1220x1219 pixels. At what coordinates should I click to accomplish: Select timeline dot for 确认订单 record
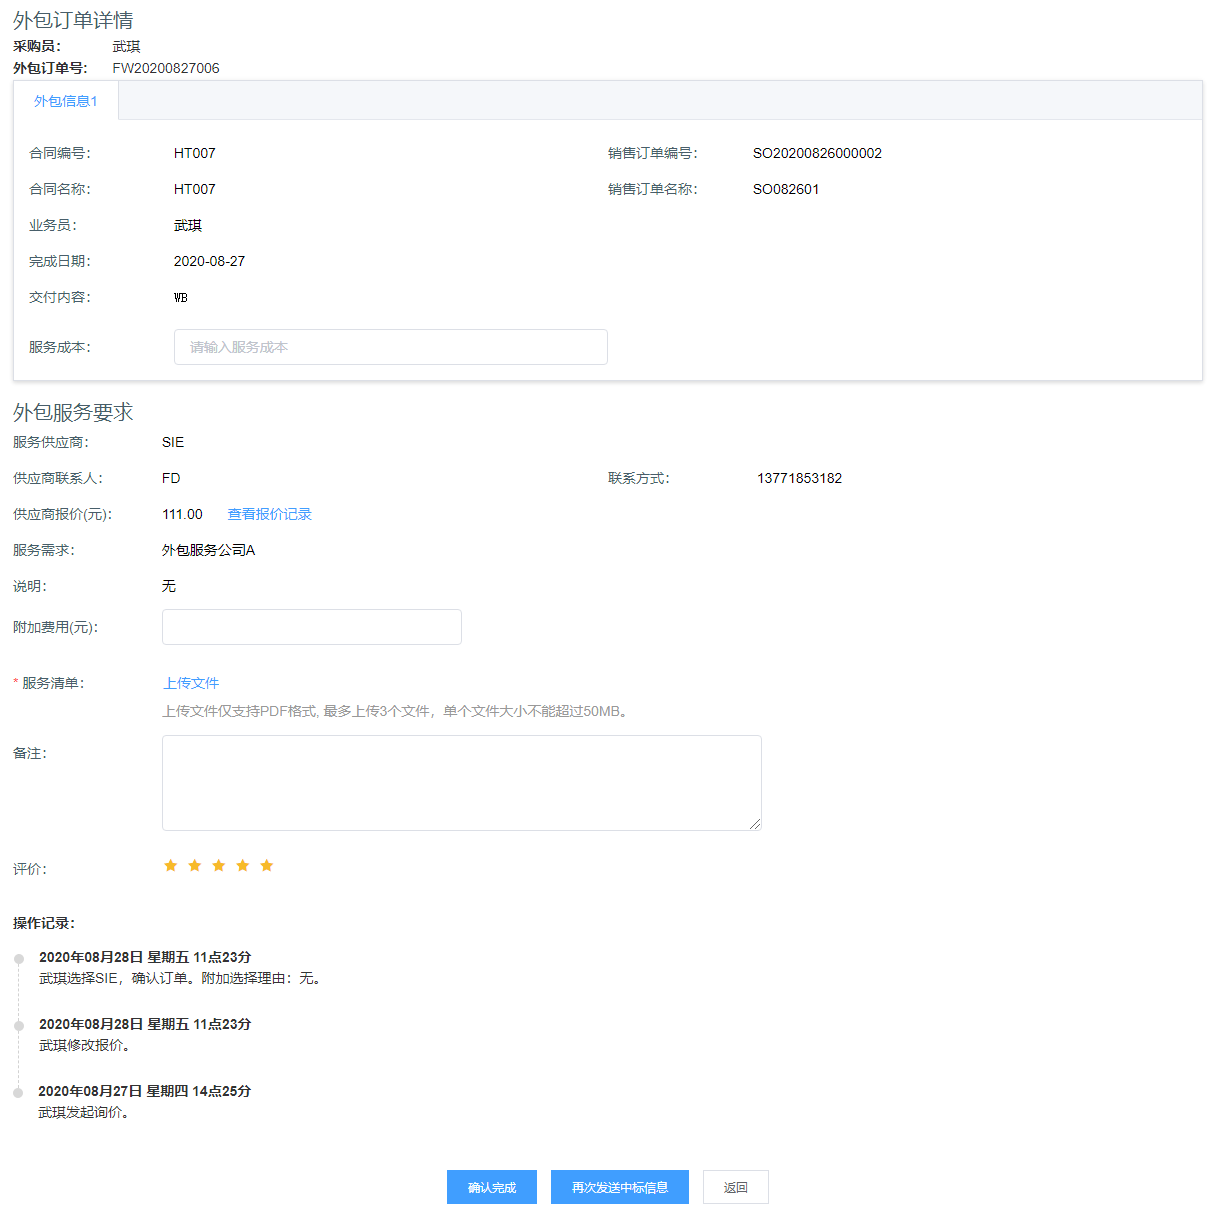click(19, 959)
